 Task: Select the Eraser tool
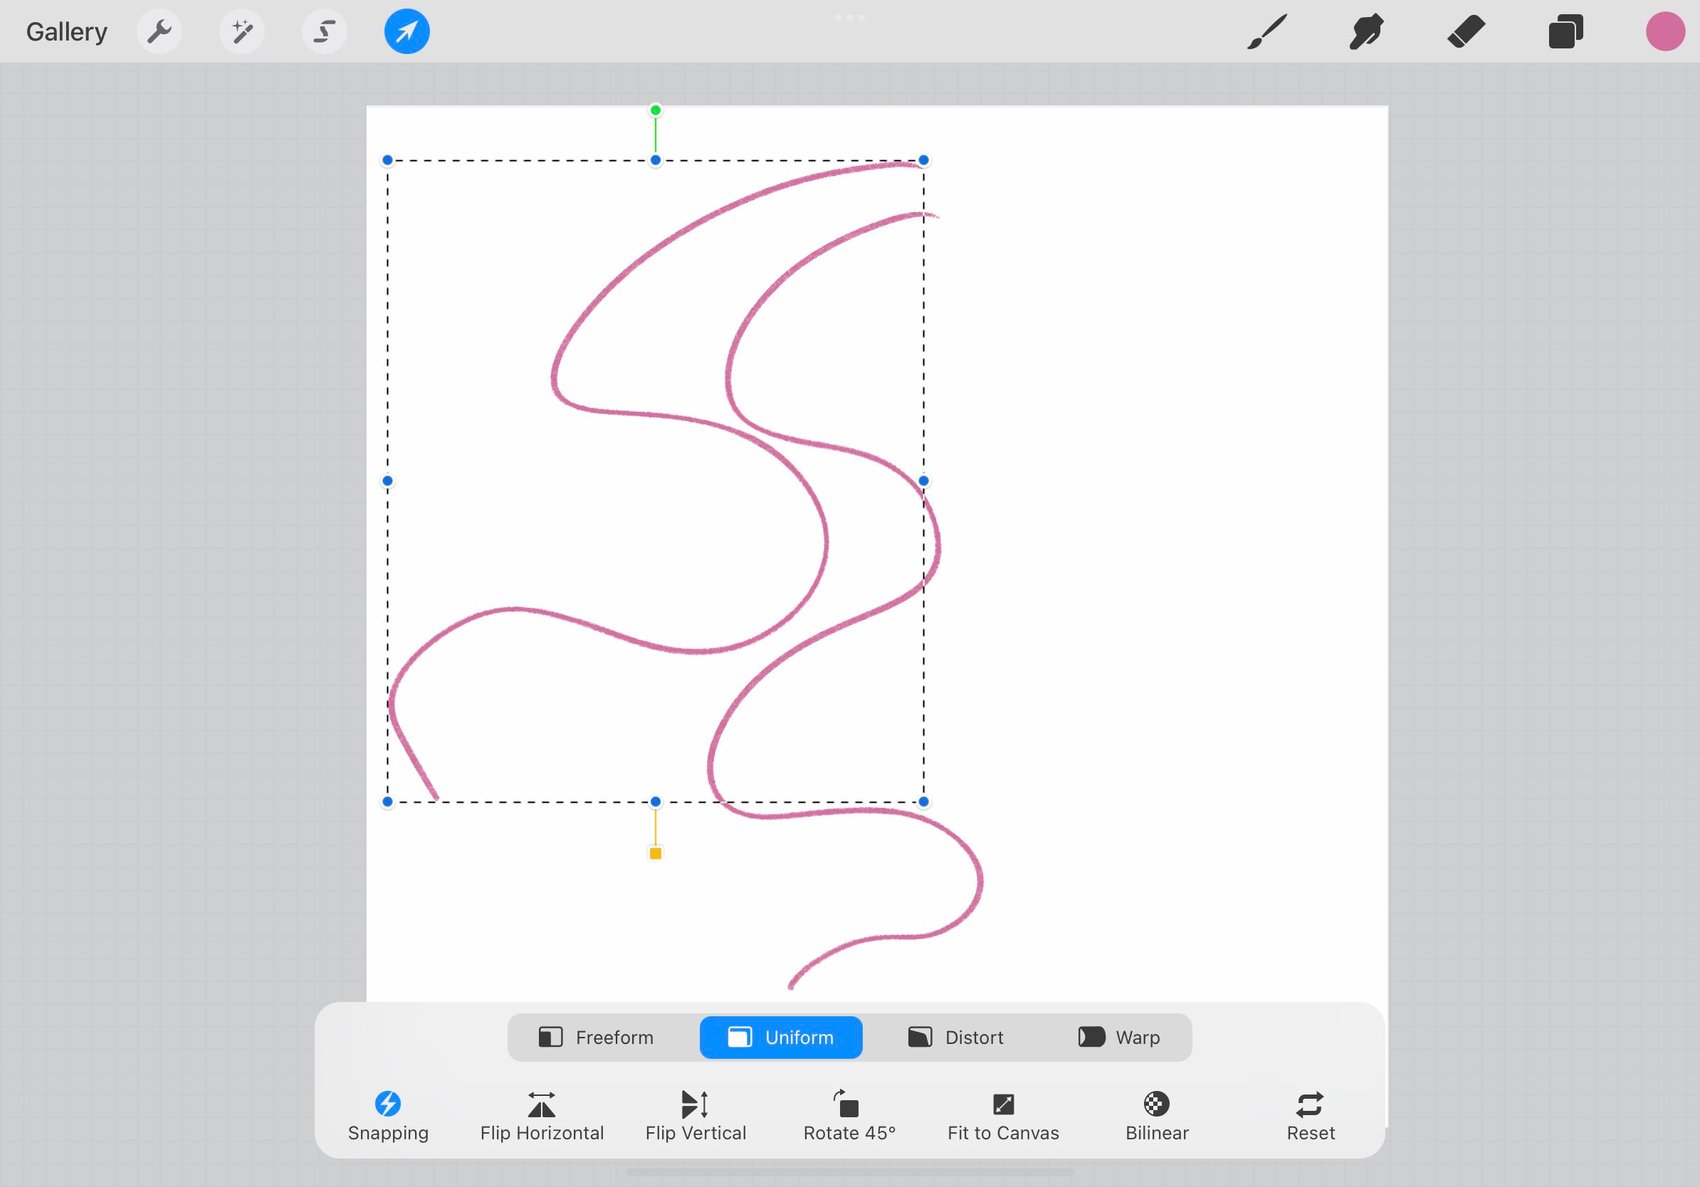[x=1466, y=32]
